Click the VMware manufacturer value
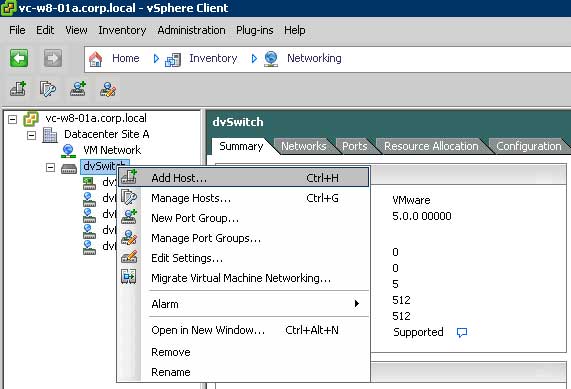Image resolution: width=571 pixels, height=389 pixels. pos(411,200)
